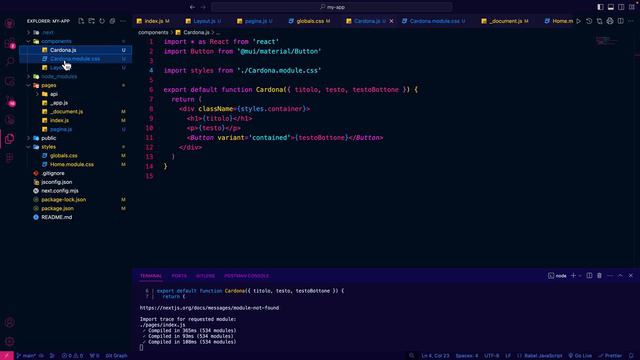The width and height of the screenshot is (640, 360).
Task: Switch to the index.js editor tab
Action: click(x=153, y=21)
